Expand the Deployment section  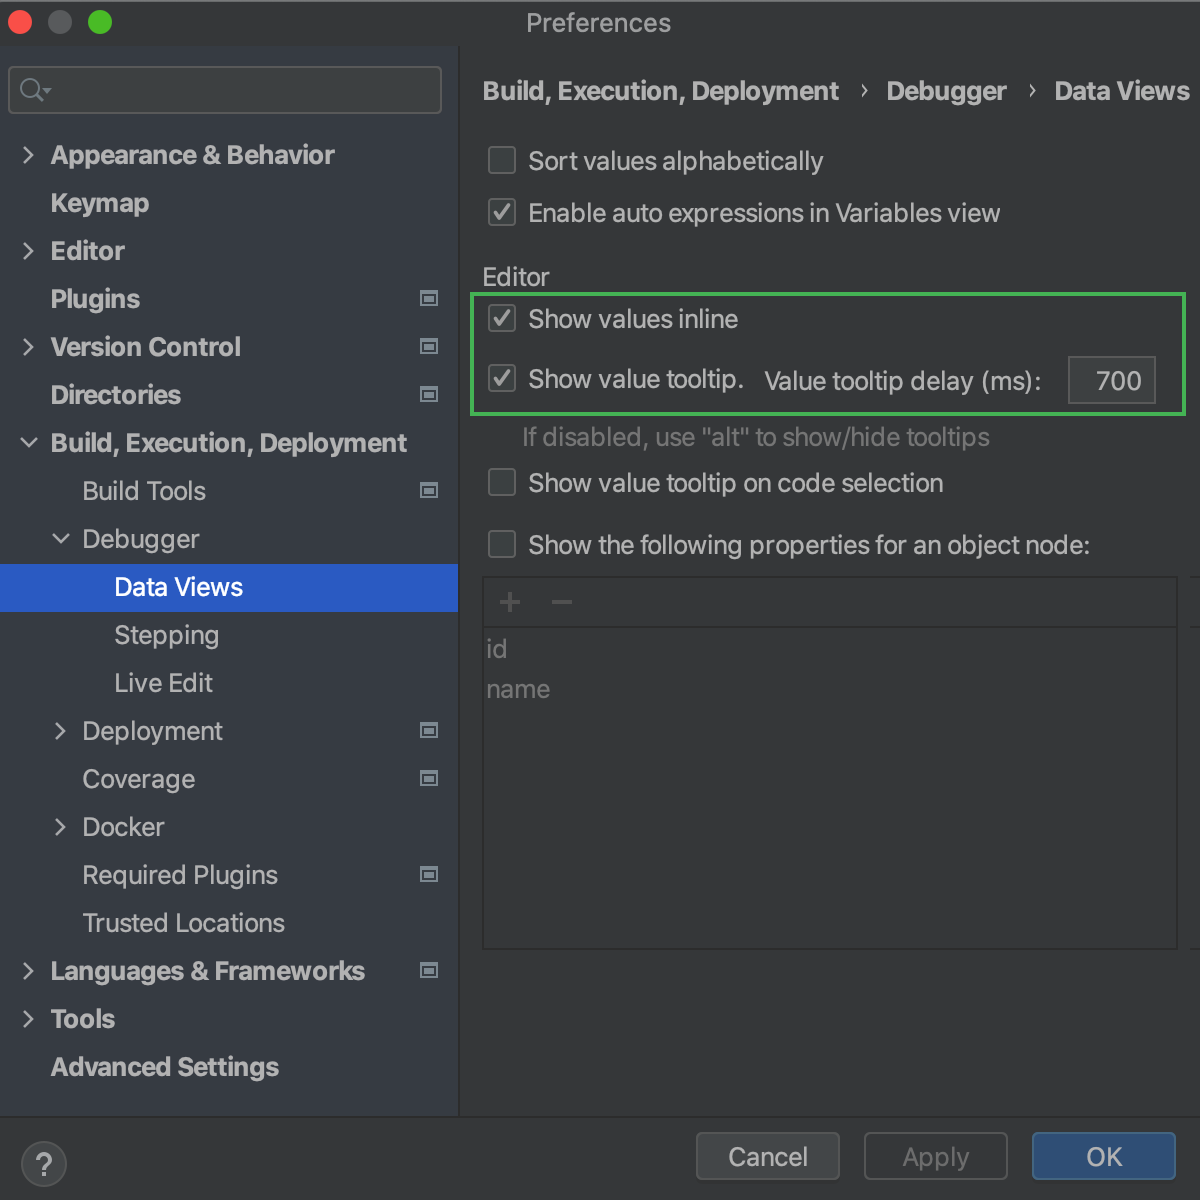[60, 730]
